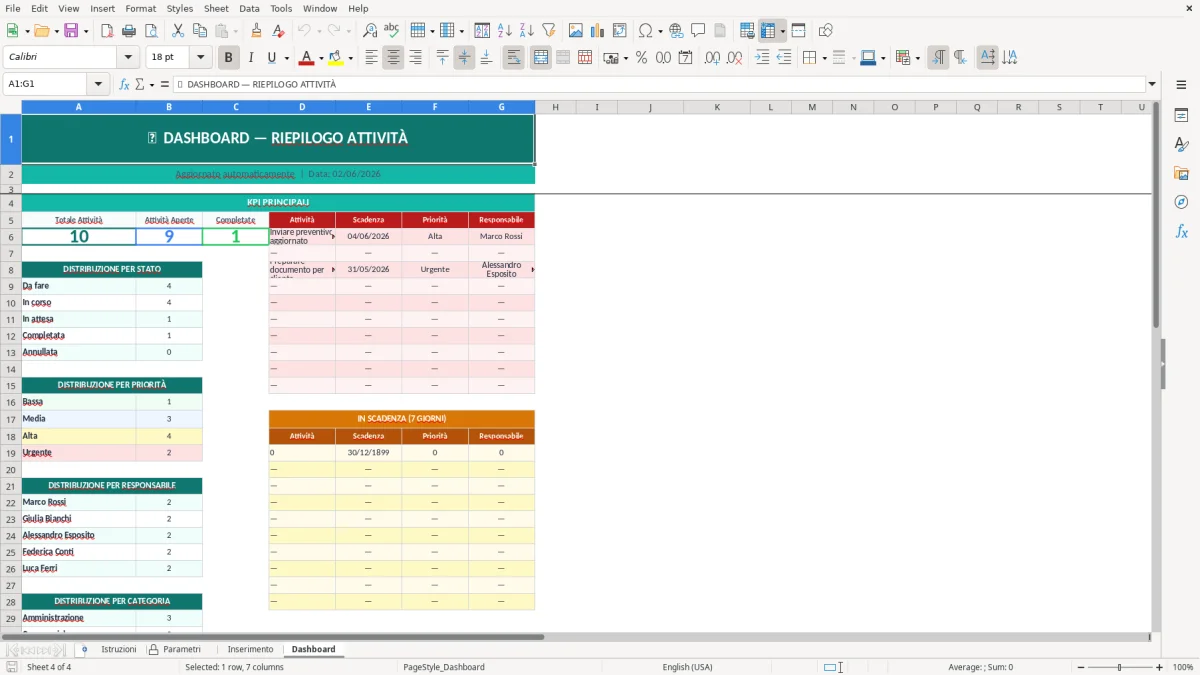Run the Spelling check icon

click(x=392, y=31)
